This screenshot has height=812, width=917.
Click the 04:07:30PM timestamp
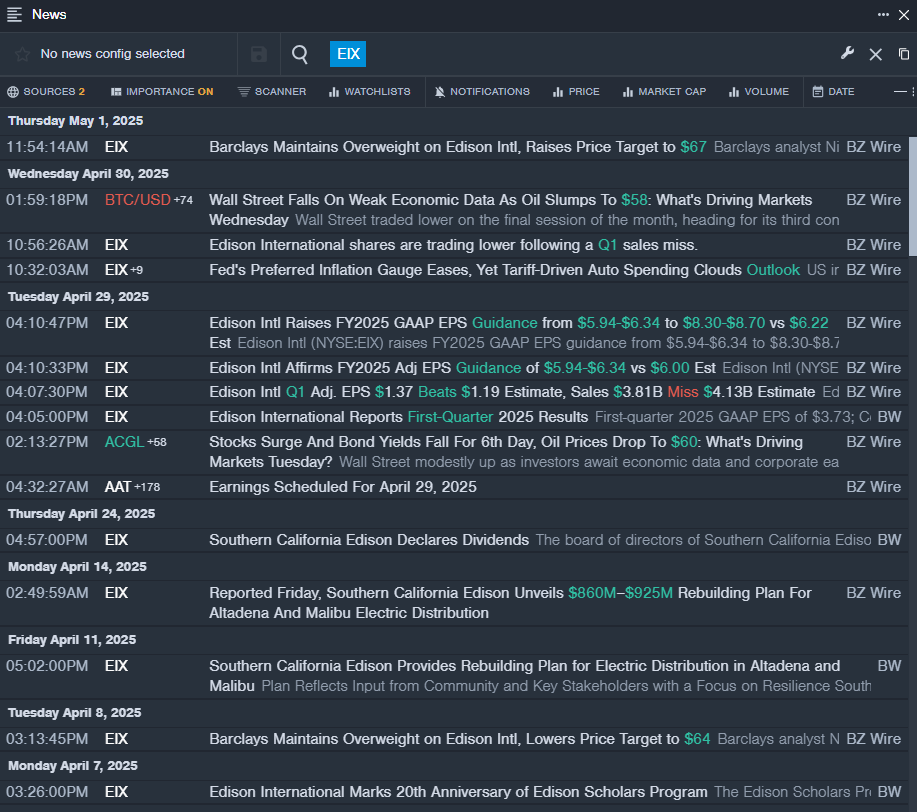[x=47, y=391]
